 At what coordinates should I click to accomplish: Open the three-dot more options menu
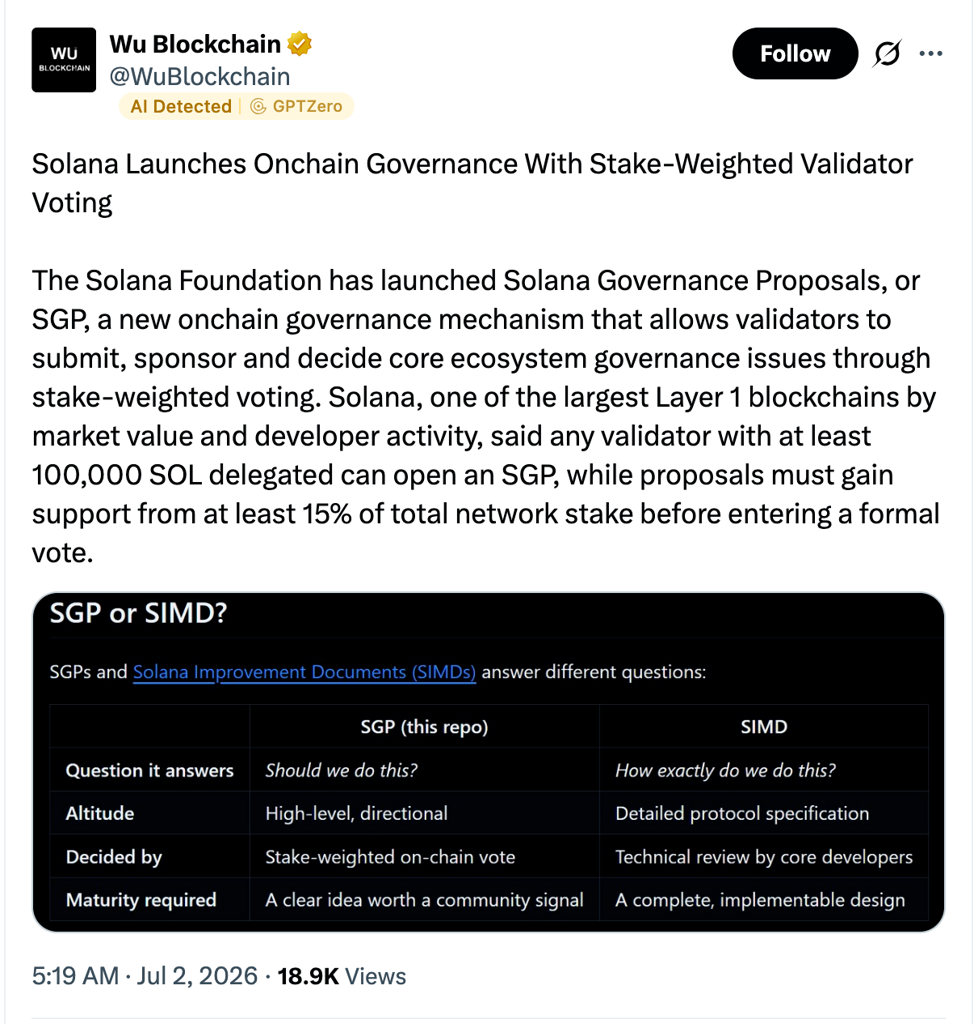coord(930,54)
